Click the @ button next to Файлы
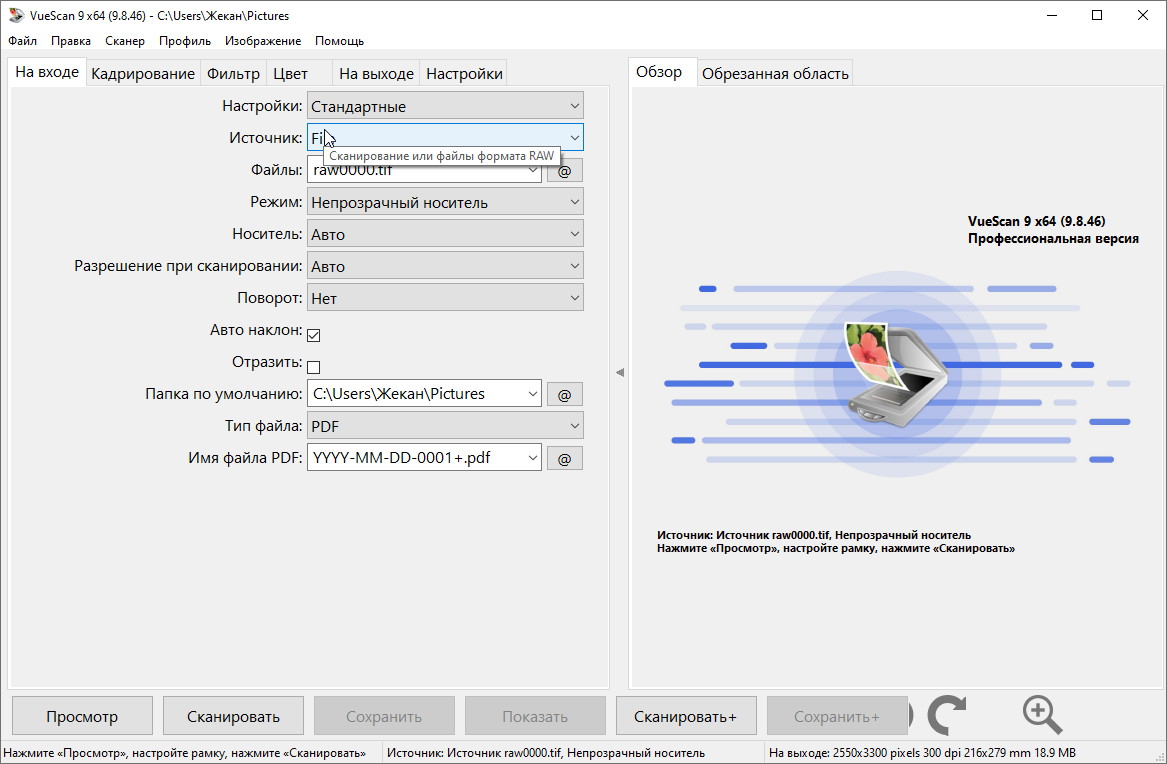 click(x=565, y=170)
